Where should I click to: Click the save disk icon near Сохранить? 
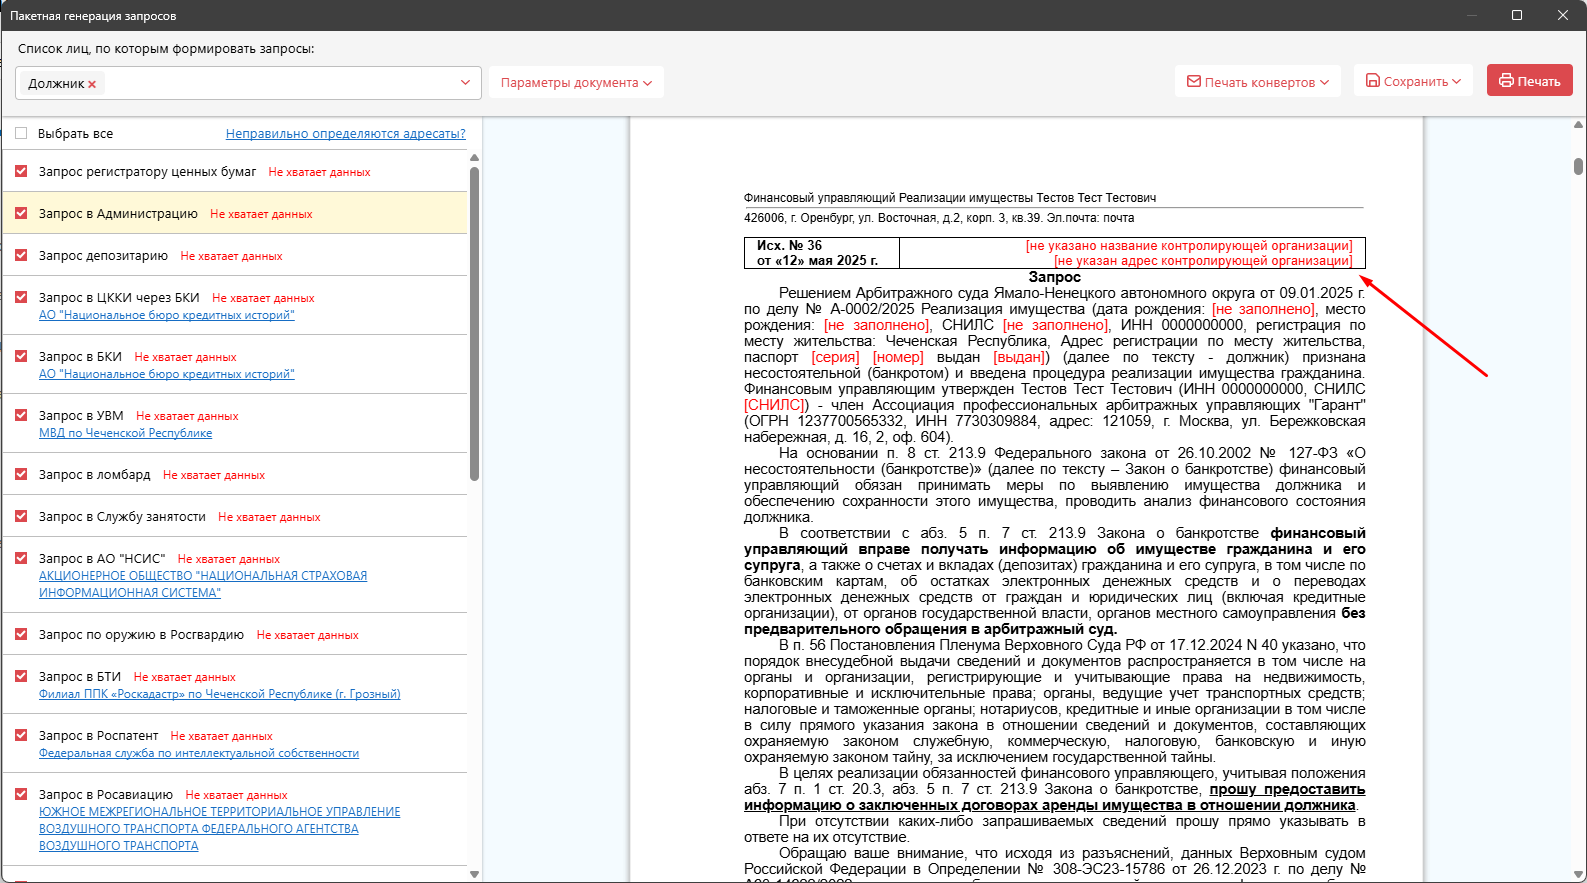click(1373, 81)
